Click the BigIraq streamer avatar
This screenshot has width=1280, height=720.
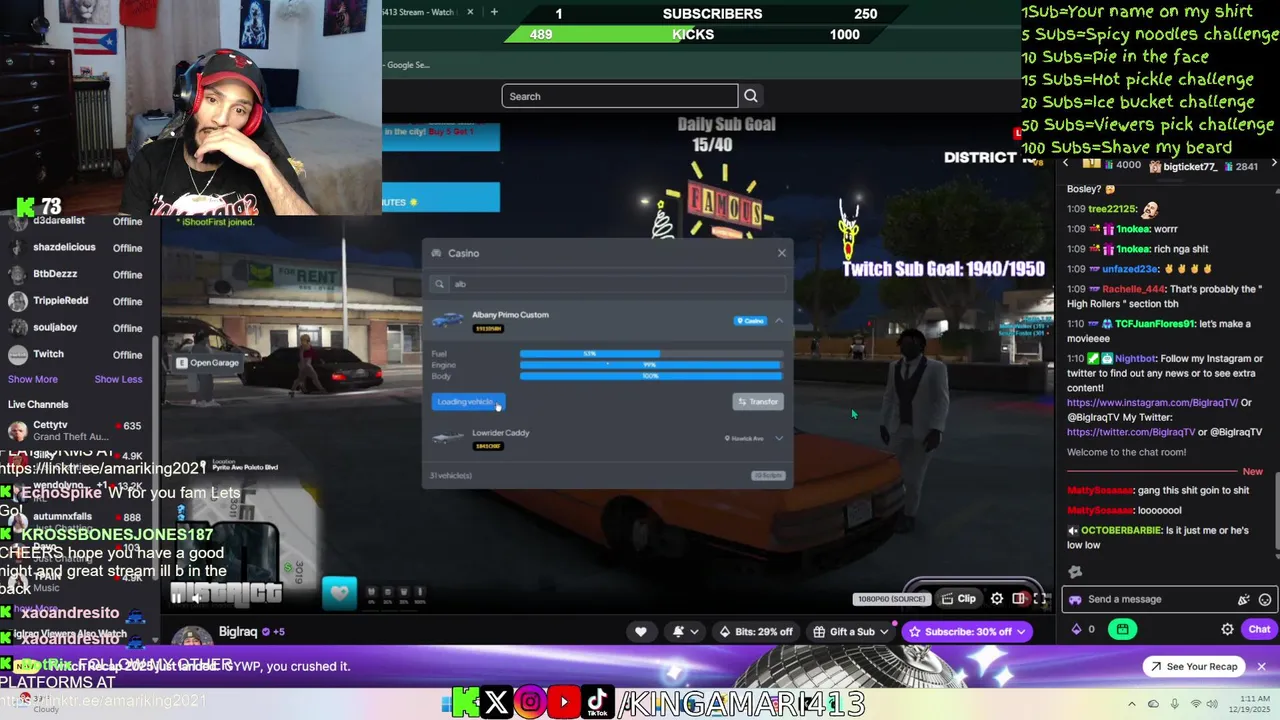191,635
